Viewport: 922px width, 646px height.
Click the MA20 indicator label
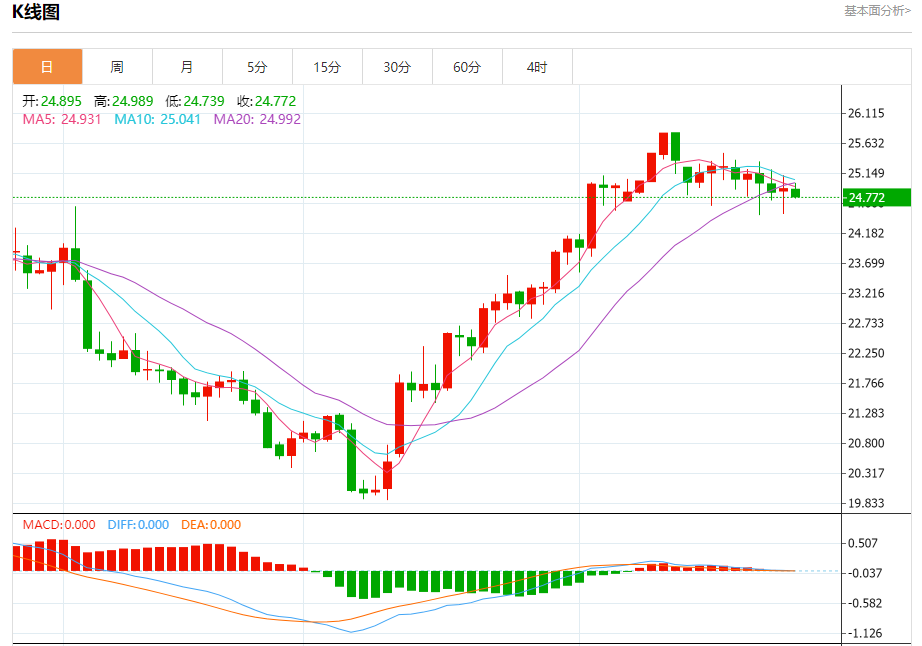(x=256, y=119)
